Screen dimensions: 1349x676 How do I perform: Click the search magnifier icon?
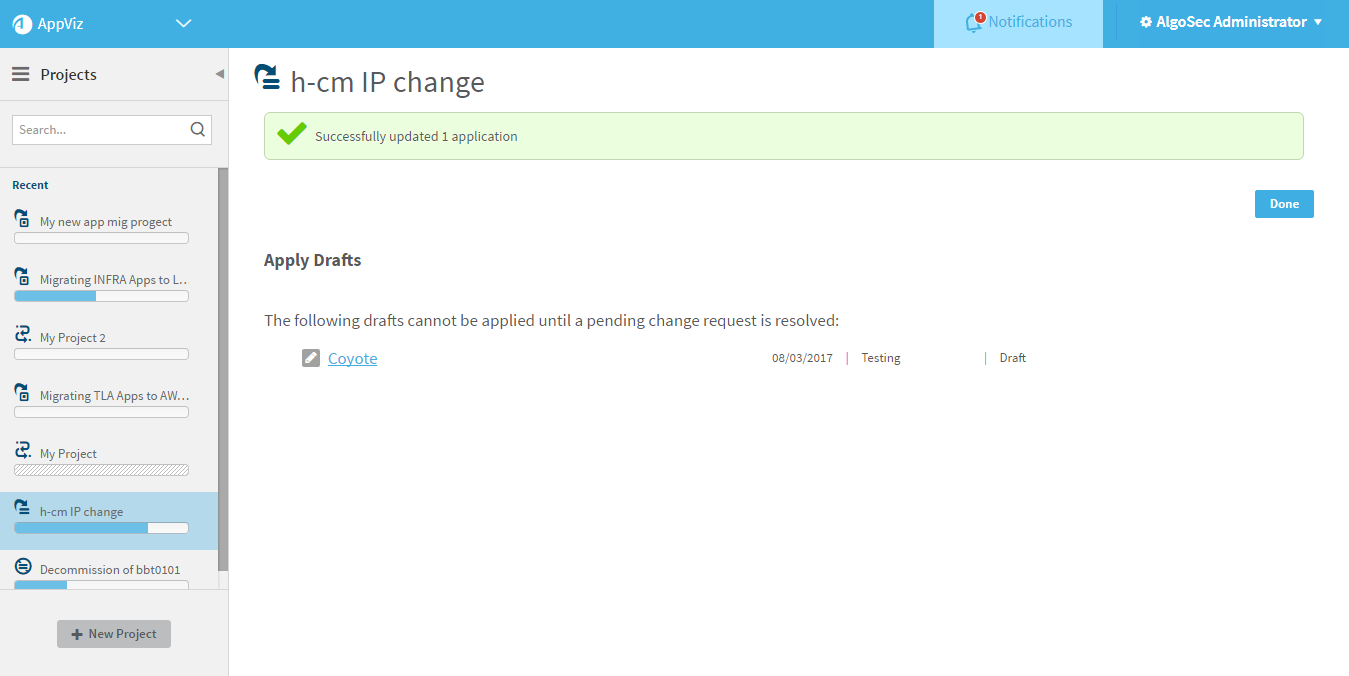tap(197, 129)
